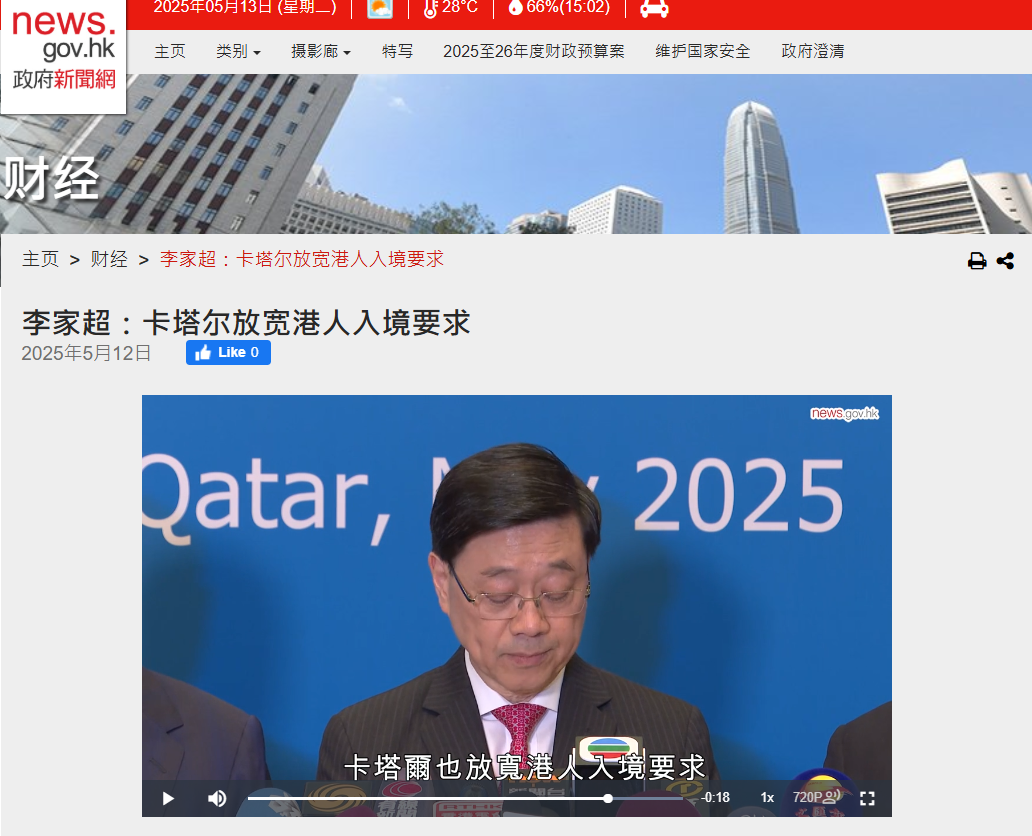Screen dimensions: 1032x836
Task: Play the video
Action: tap(168, 798)
